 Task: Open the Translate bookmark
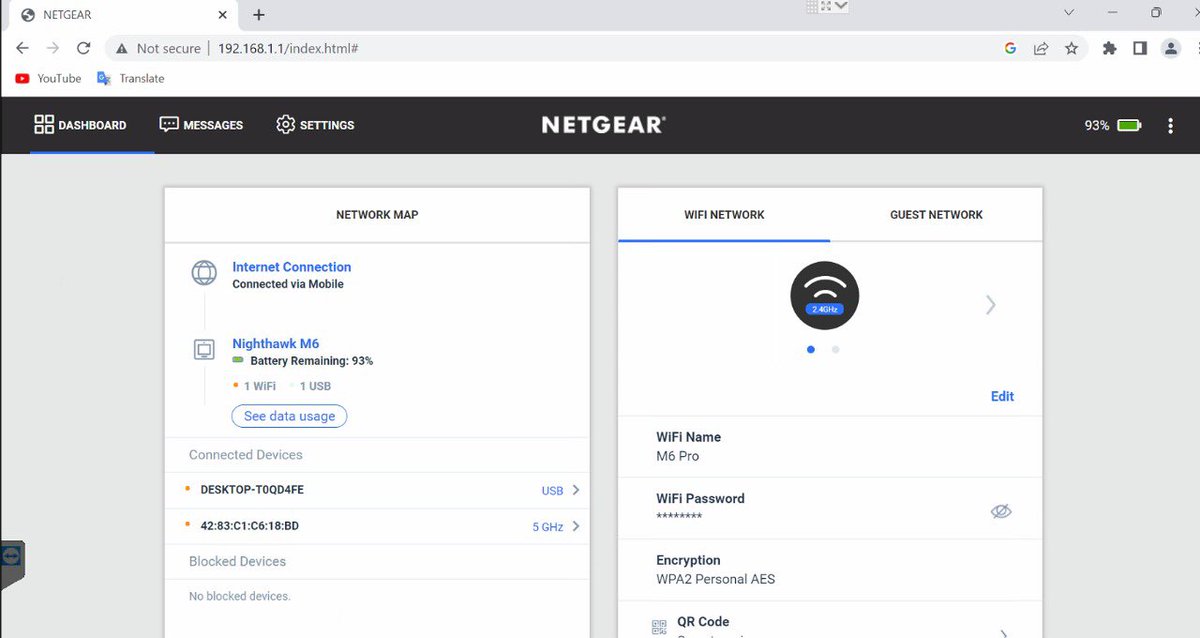130,78
